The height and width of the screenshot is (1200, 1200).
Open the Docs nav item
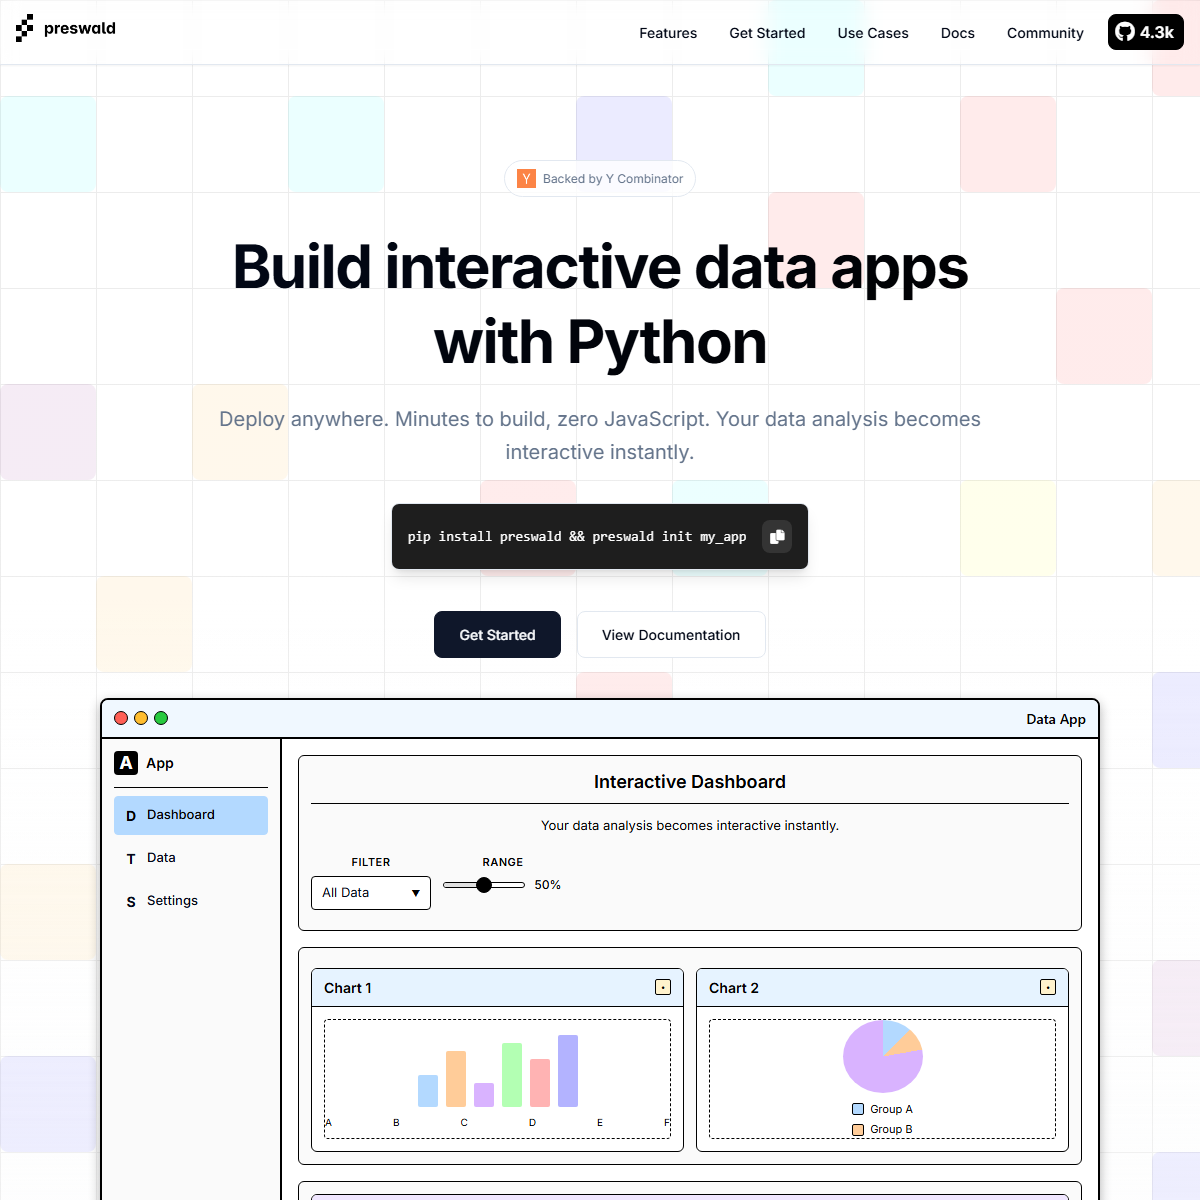pos(958,33)
